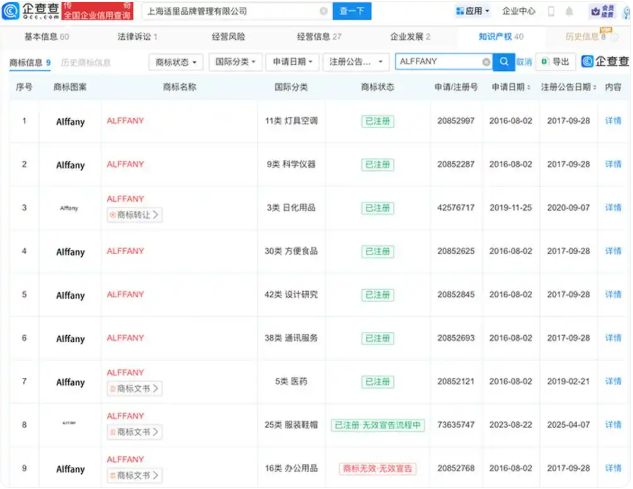Open ALFFANY name link in row 2
Image resolution: width=633 pixels, height=489 pixels.
[x=125, y=164]
